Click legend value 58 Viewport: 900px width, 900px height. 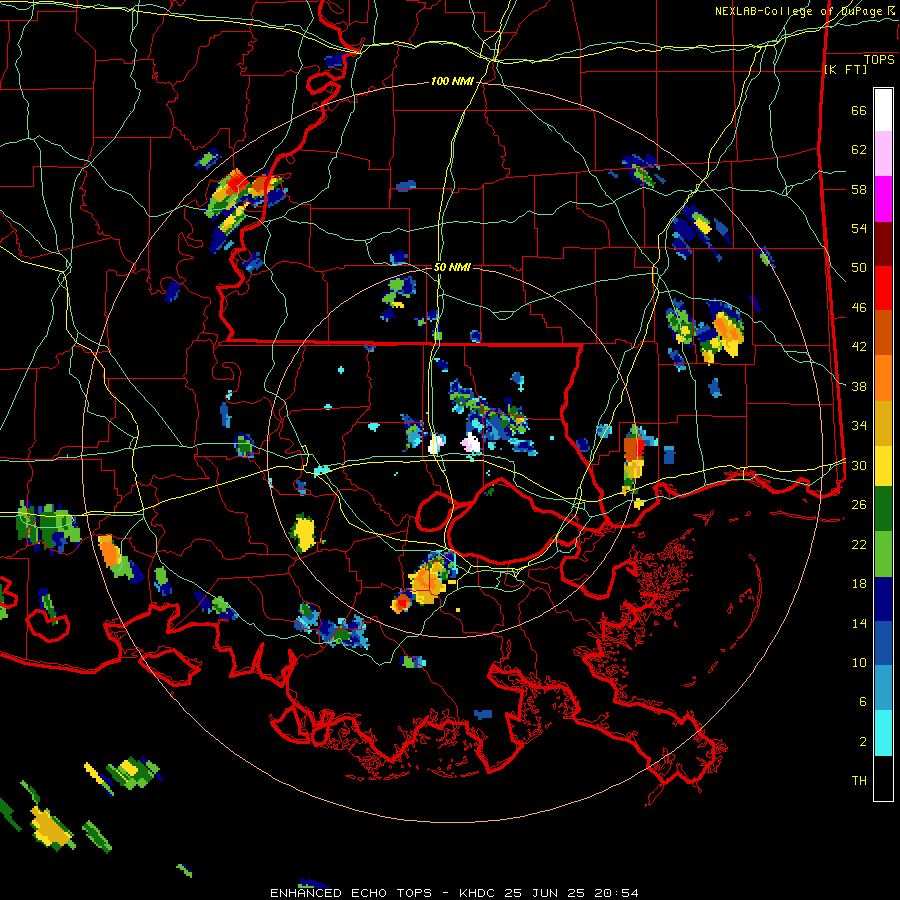[859, 189]
